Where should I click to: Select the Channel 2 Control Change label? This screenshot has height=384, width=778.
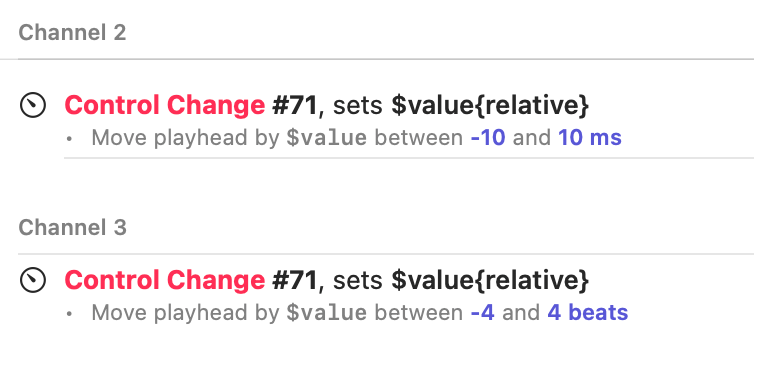pyautogui.click(x=165, y=105)
